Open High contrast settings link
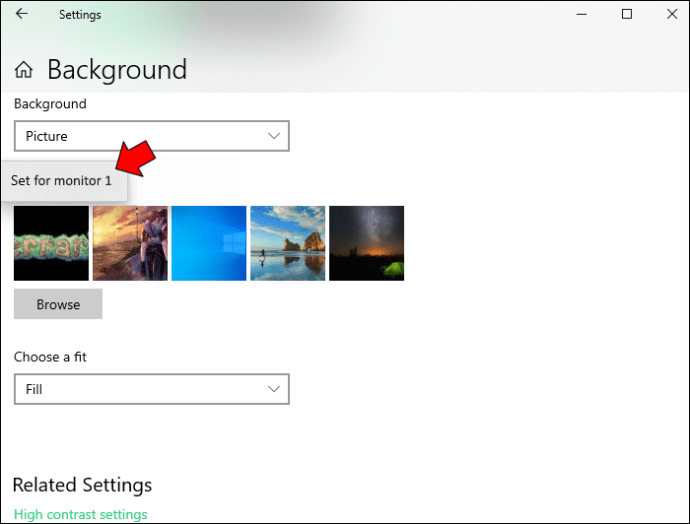 pos(81,514)
